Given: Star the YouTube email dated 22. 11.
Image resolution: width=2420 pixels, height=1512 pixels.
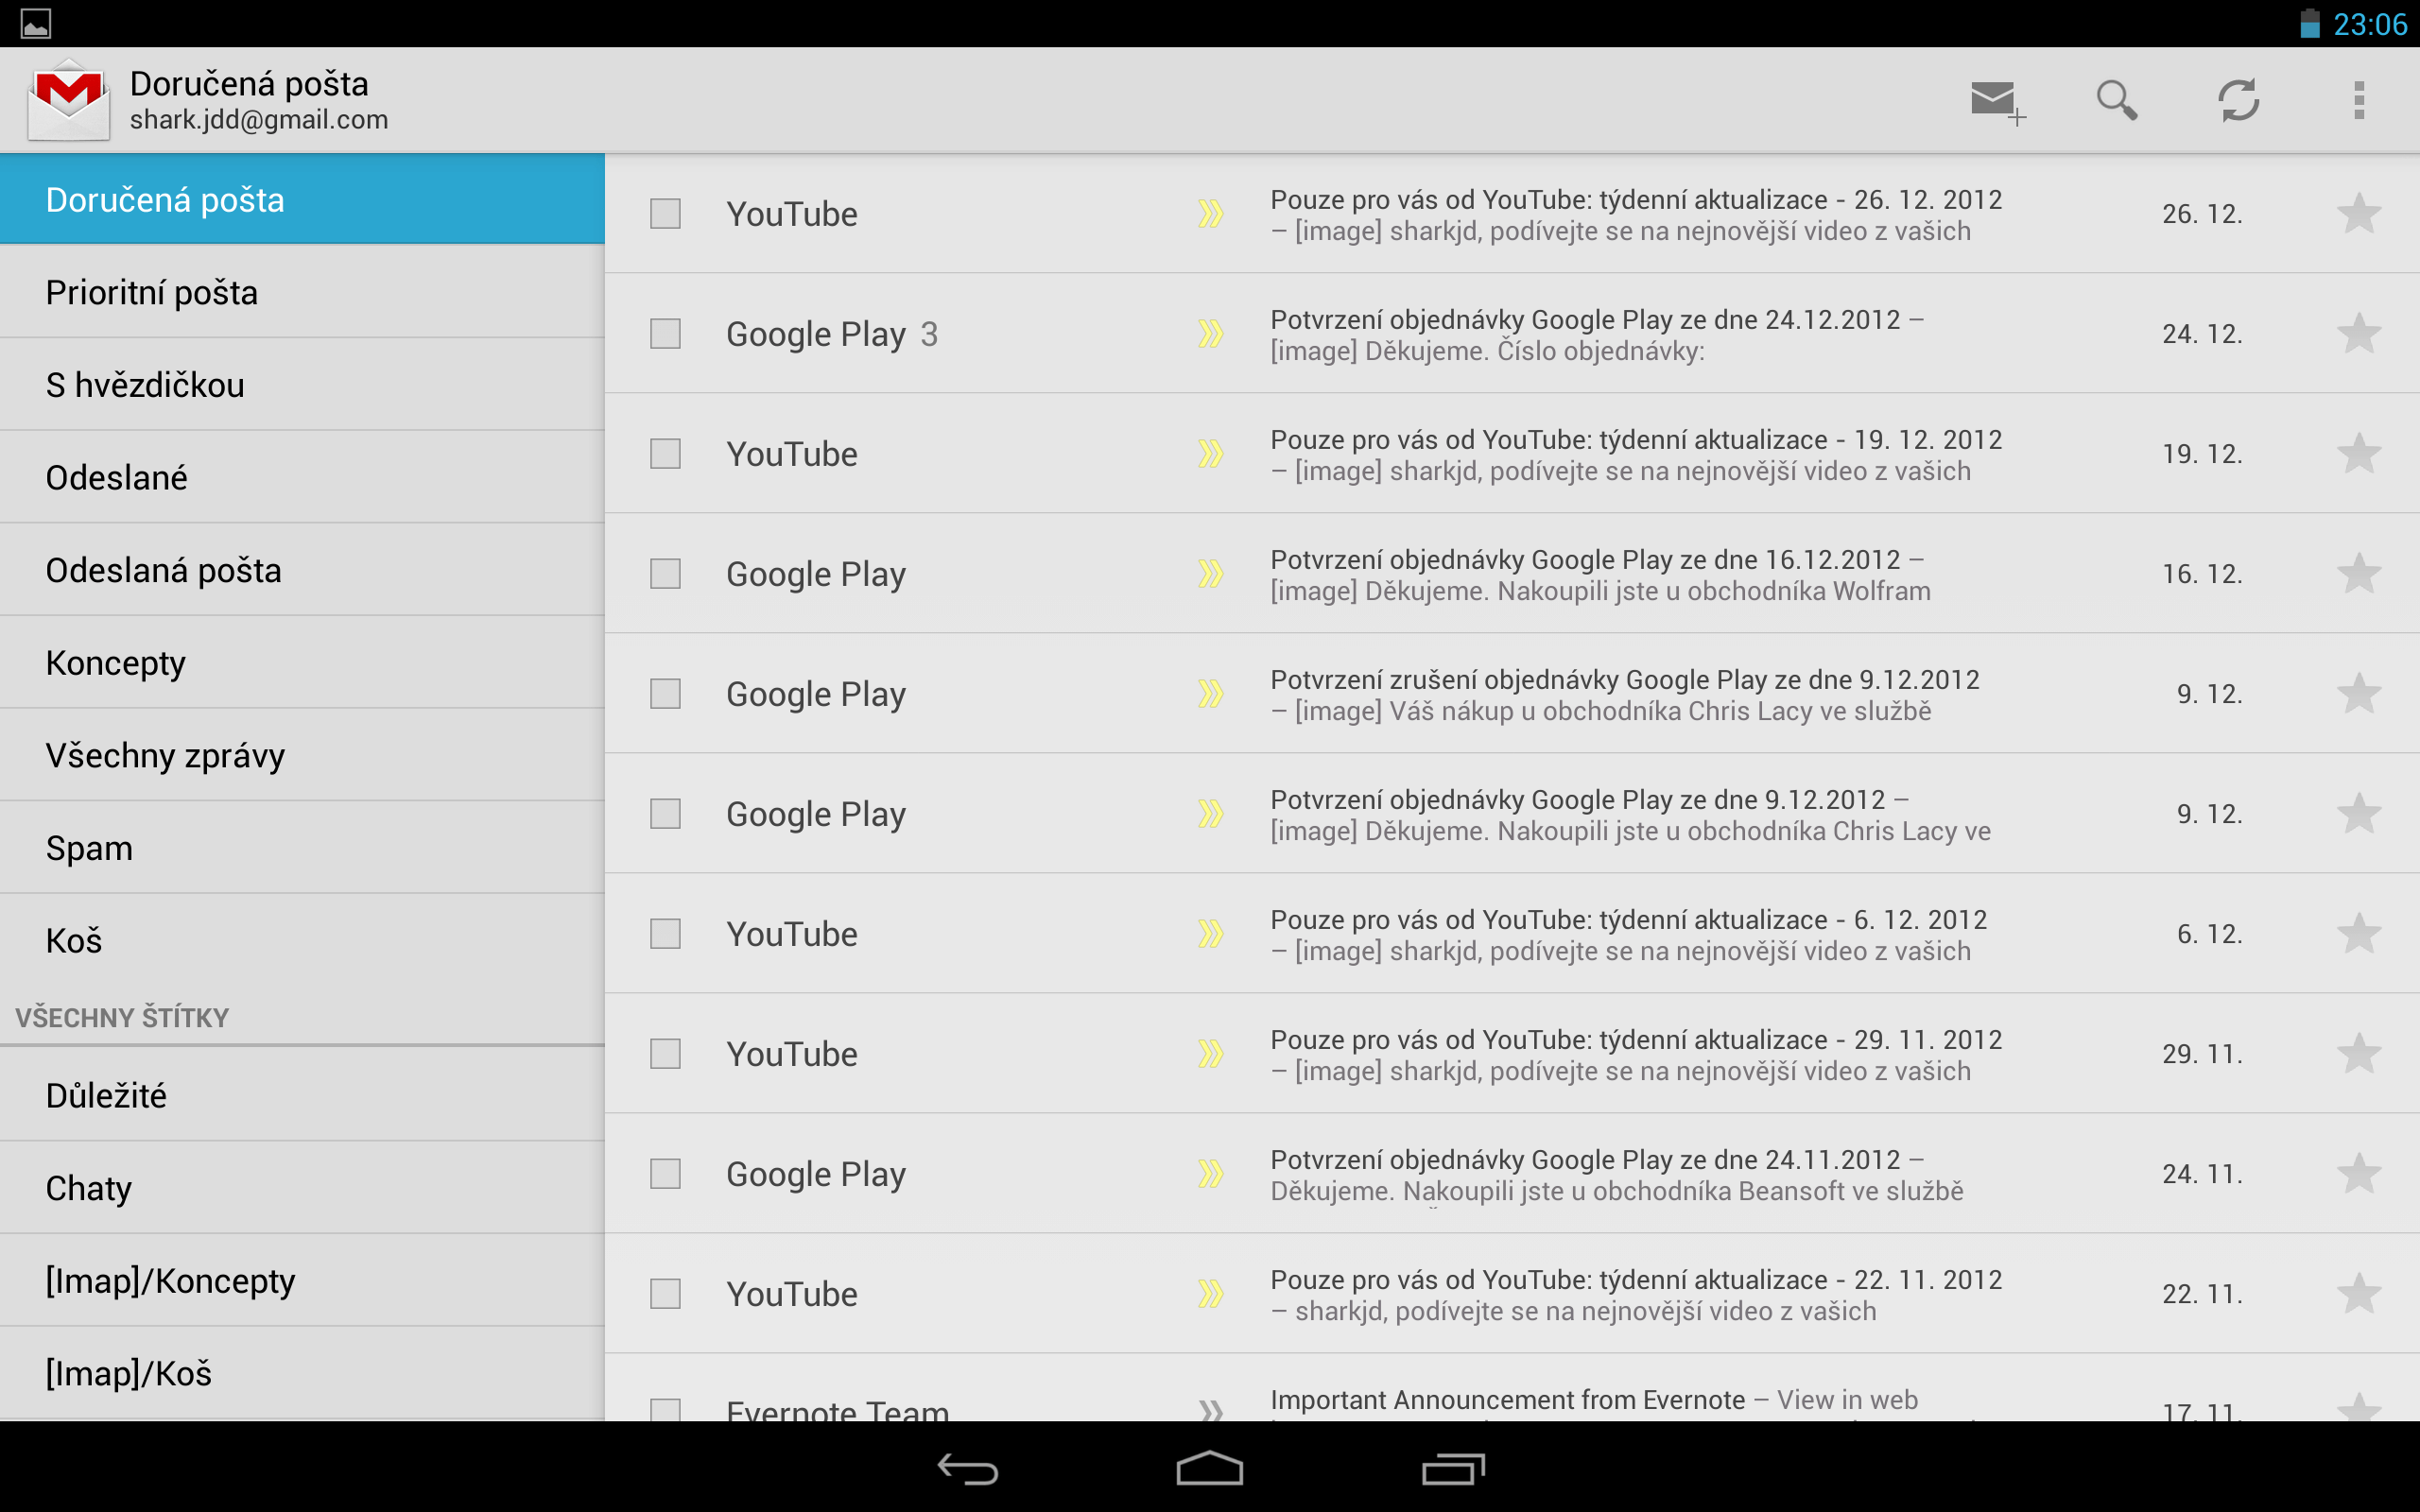Looking at the screenshot, I should 2358,1294.
